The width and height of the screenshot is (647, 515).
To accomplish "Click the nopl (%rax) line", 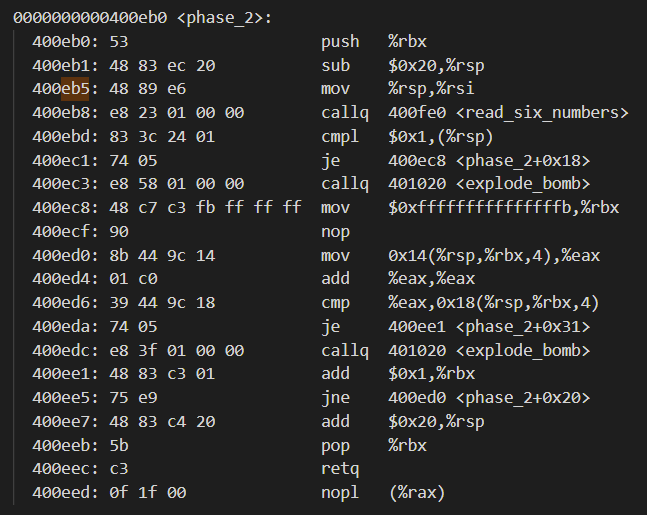I will tap(238, 493).
